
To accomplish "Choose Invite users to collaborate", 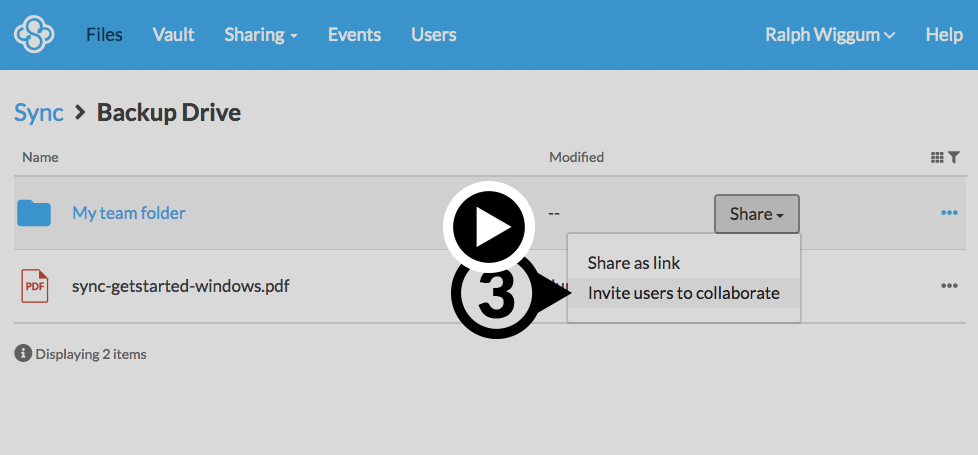I will (x=683, y=293).
